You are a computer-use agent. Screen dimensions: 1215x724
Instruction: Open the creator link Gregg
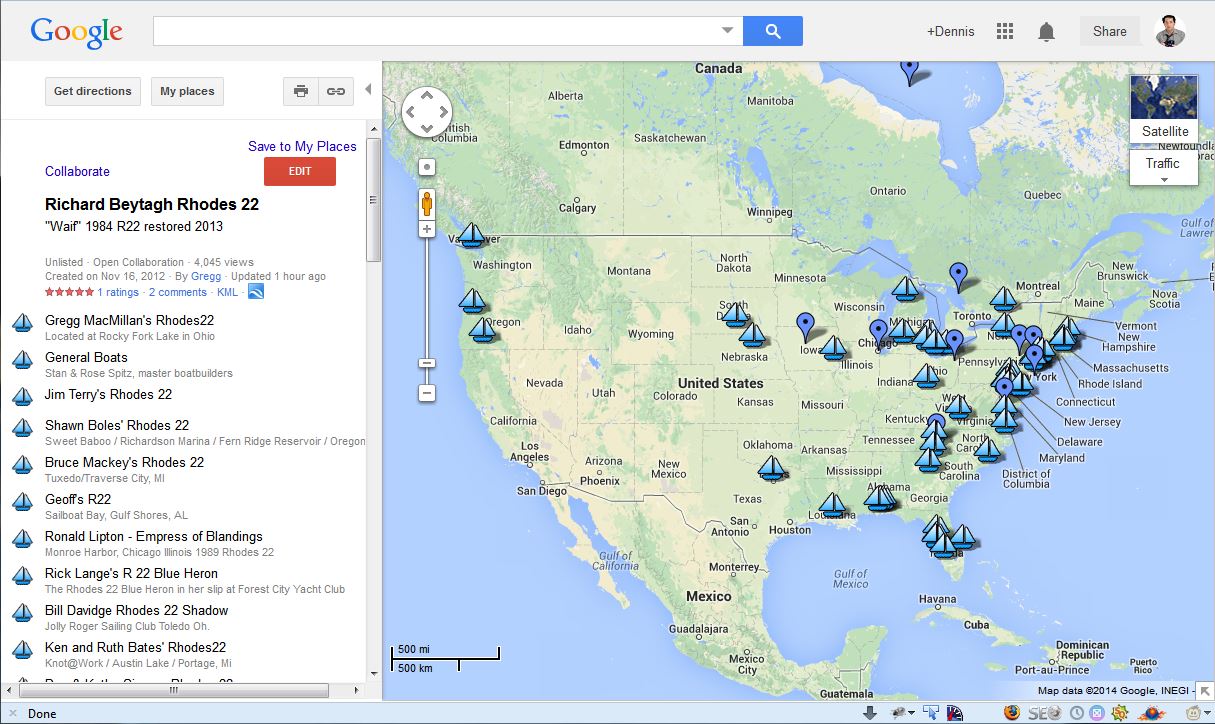206,276
